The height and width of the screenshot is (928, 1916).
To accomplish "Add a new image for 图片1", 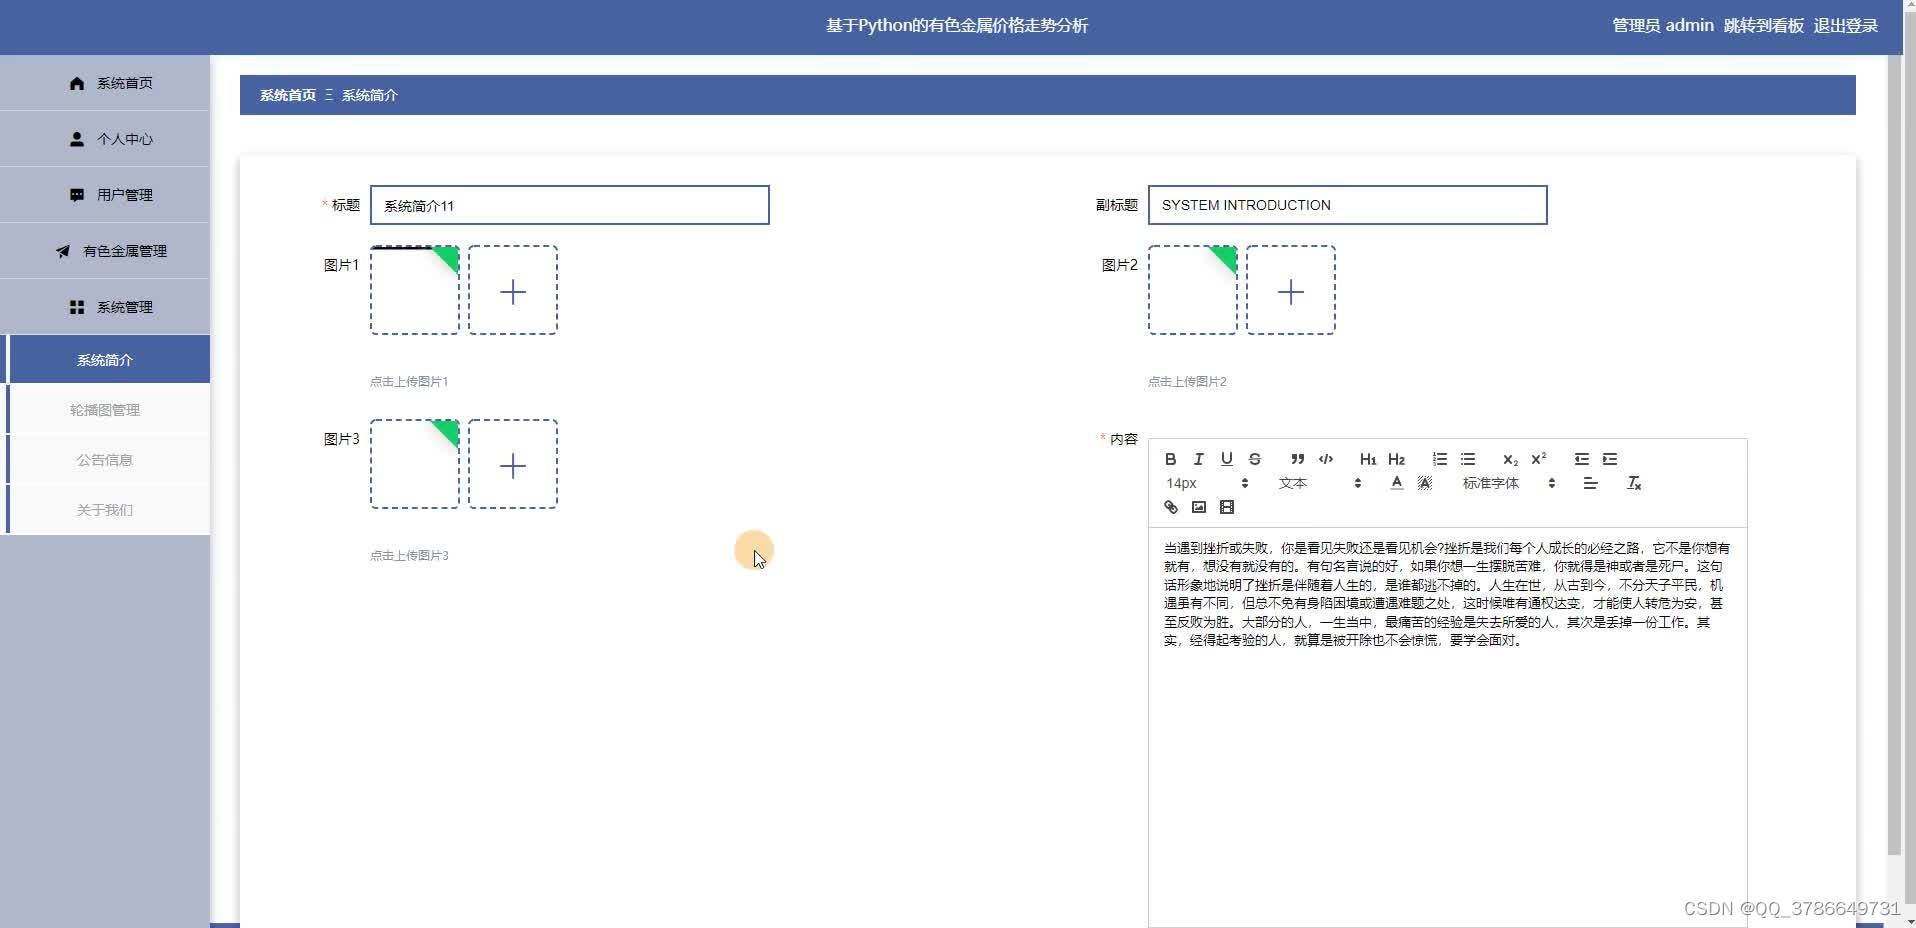I will [x=513, y=290].
